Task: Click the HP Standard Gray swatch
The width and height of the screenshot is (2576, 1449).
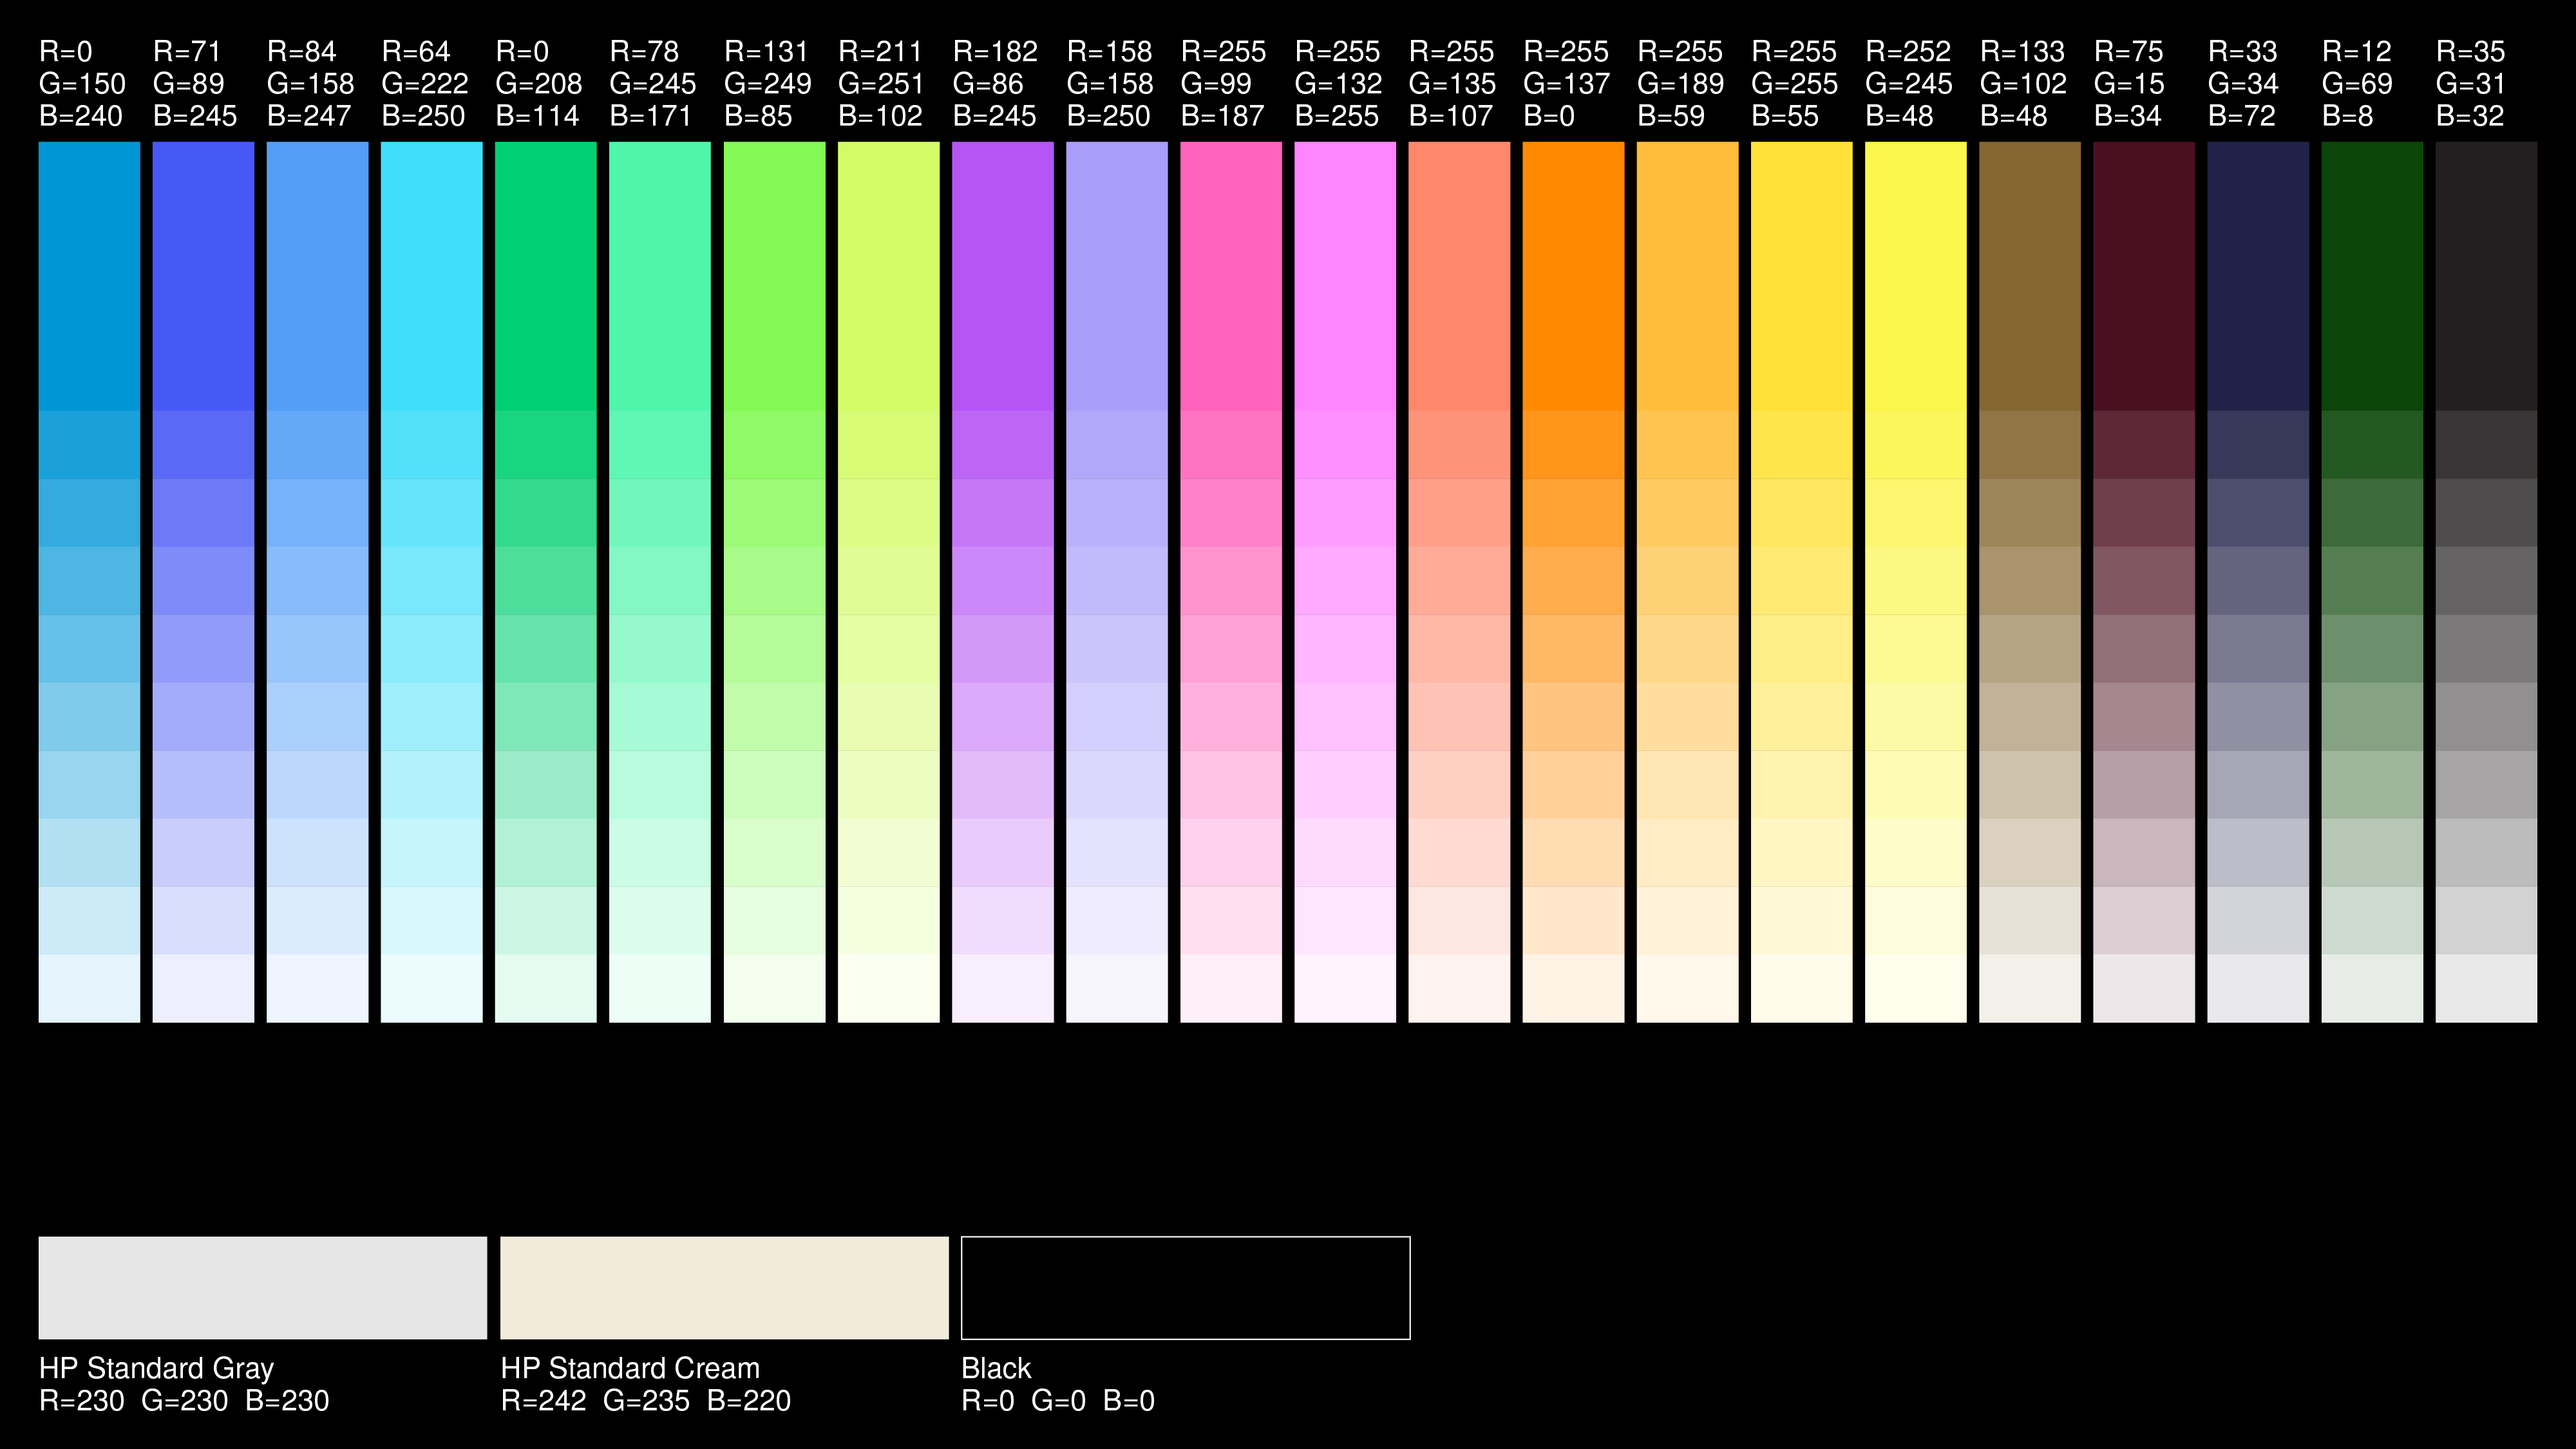Action: point(262,1287)
